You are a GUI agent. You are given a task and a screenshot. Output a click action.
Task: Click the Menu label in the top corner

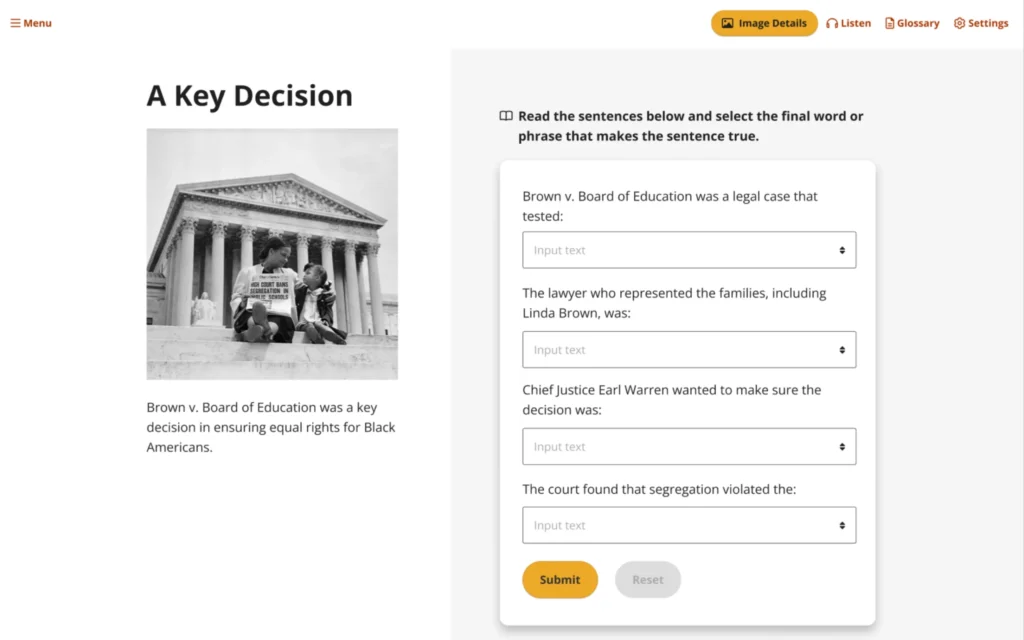tap(36, 22)
